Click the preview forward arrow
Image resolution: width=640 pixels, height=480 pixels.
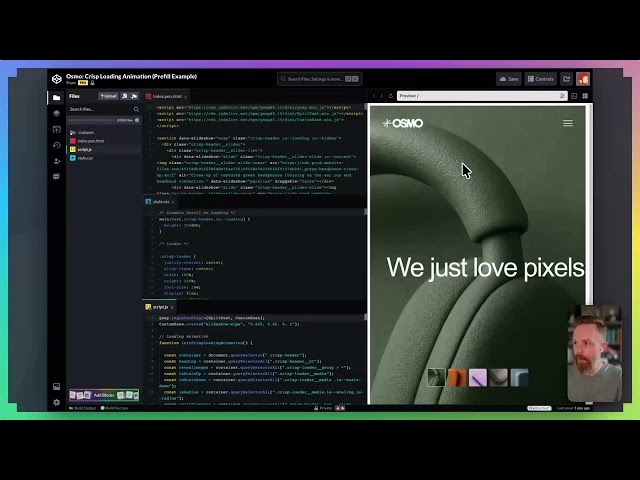click(382, 96)
